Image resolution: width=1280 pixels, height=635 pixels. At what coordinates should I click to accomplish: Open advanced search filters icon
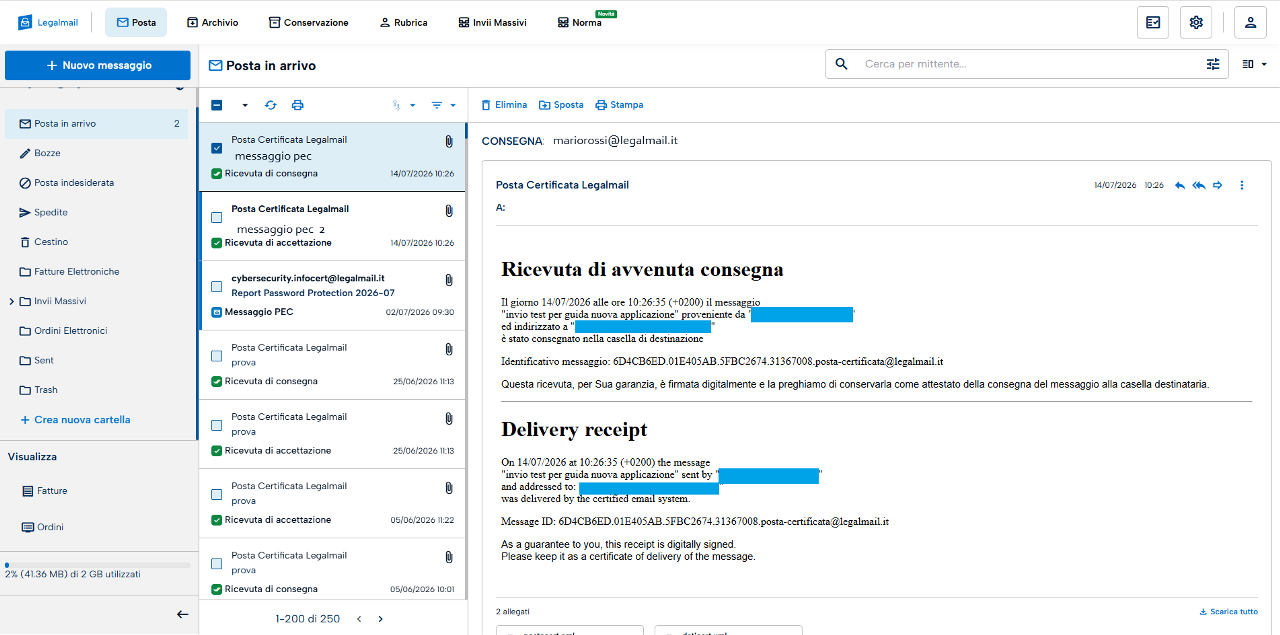[x=1213, y=64]
